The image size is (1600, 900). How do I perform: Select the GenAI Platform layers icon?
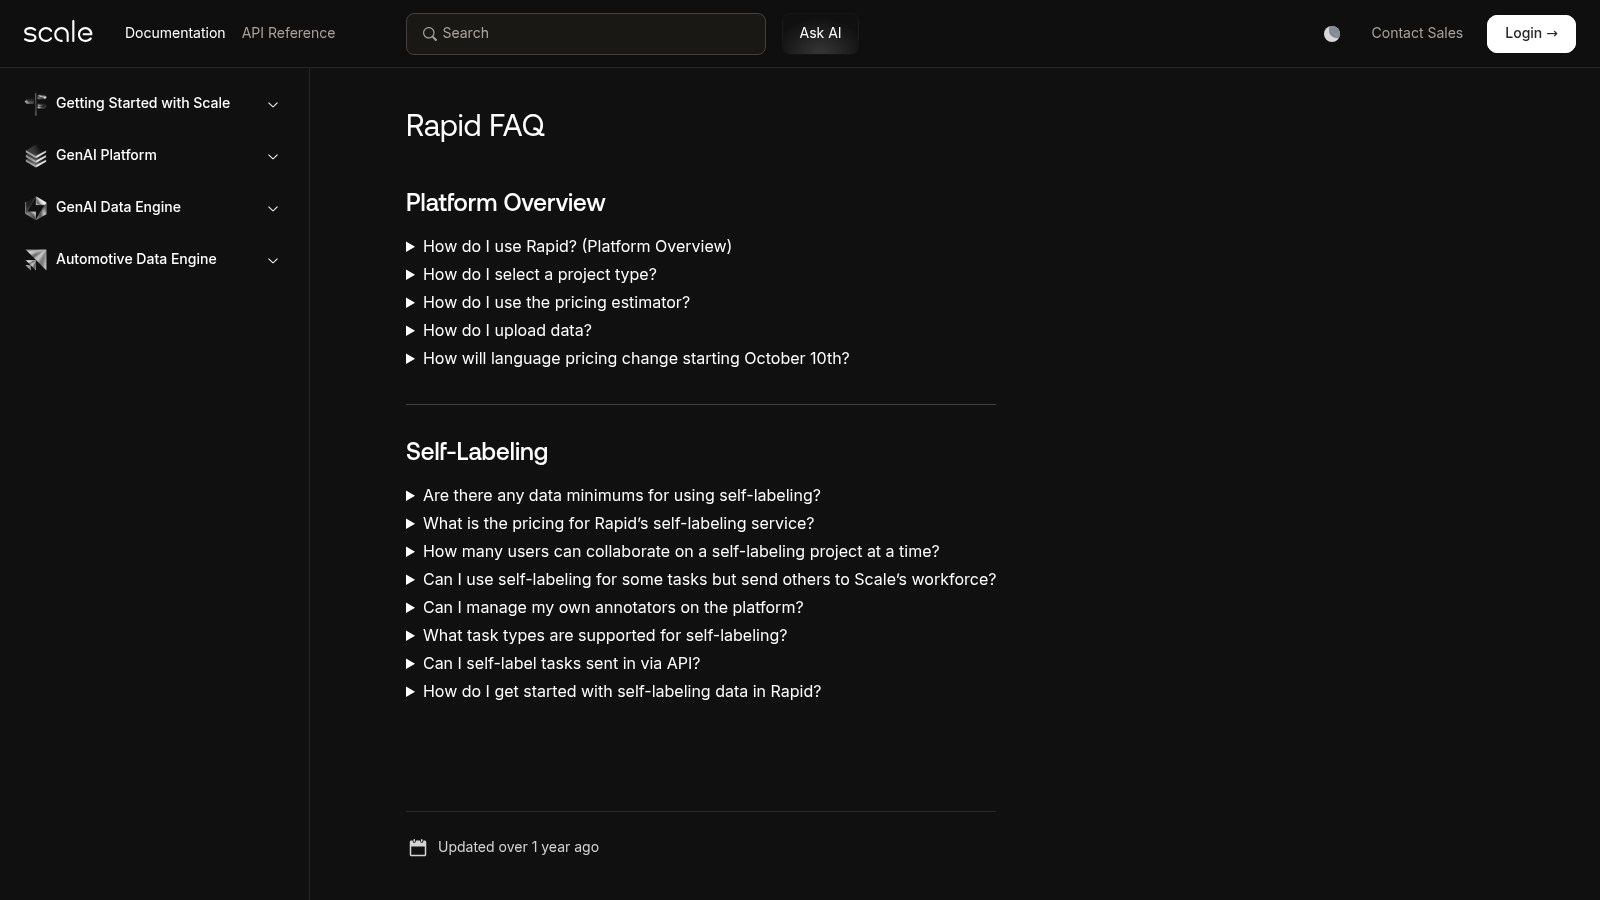(36, 155)
